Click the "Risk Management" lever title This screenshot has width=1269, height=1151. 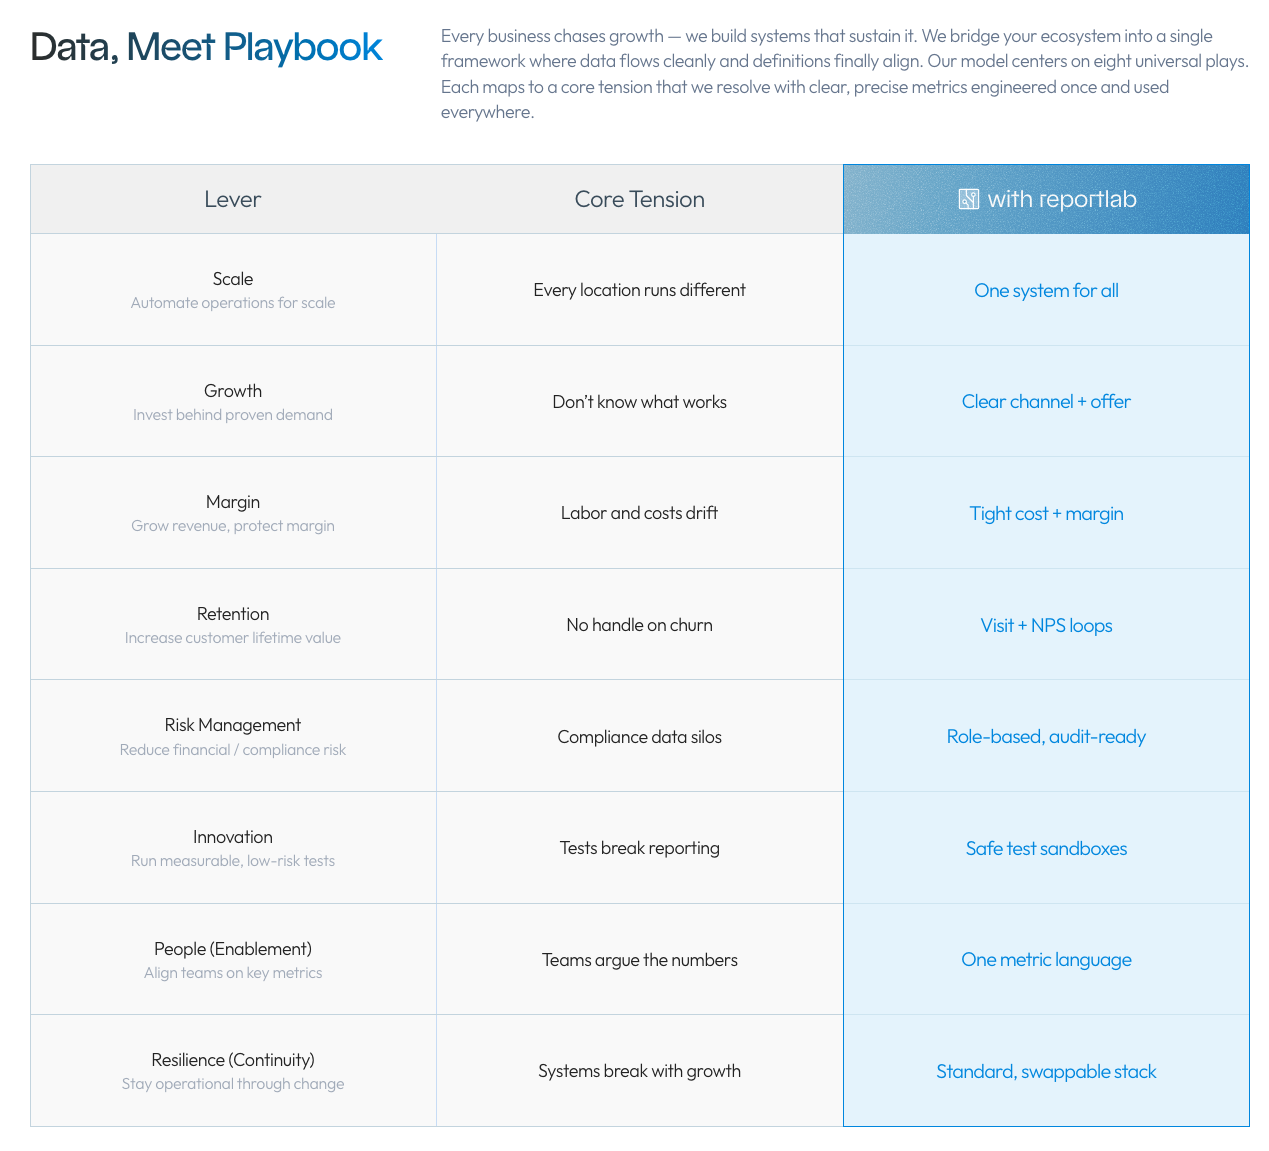pos(232,725)
